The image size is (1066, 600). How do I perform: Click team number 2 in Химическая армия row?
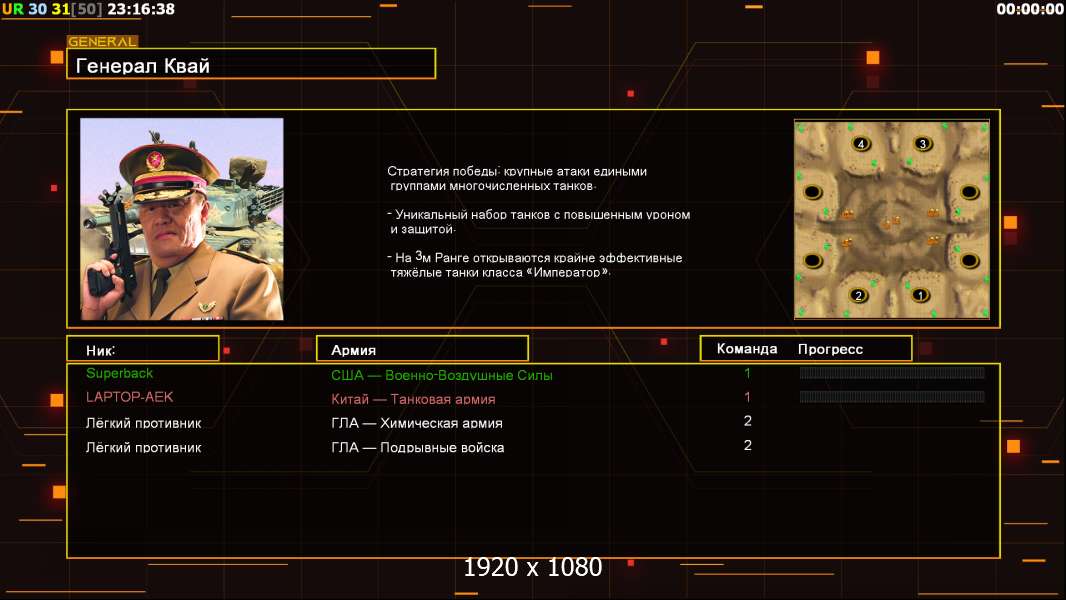tap(747, 421)
